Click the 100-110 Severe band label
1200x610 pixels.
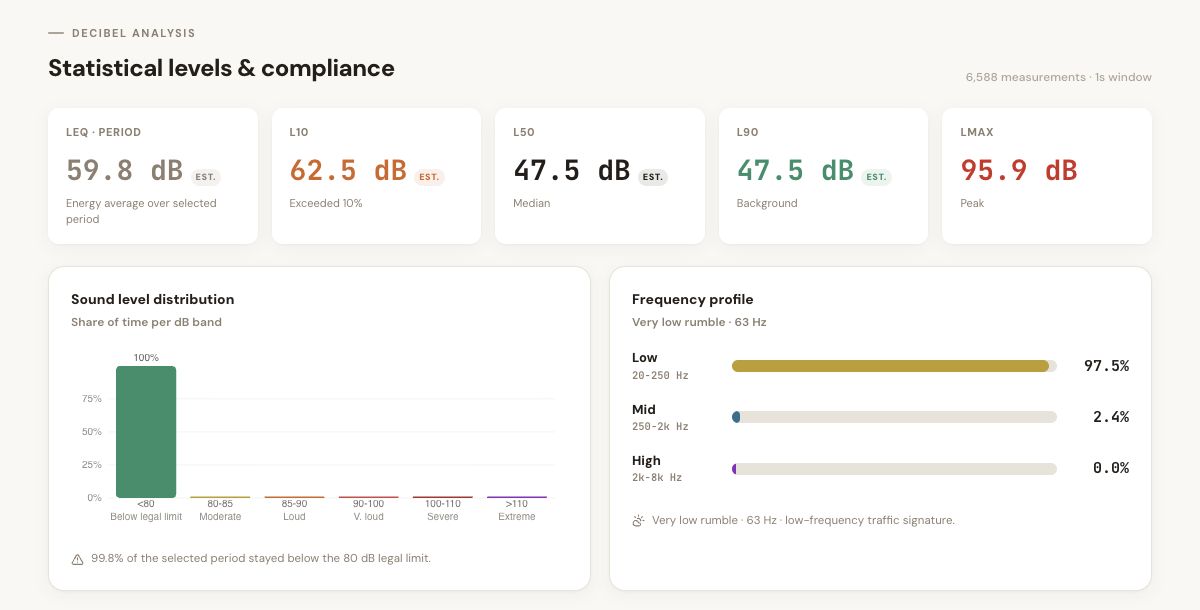click(443, 510)
